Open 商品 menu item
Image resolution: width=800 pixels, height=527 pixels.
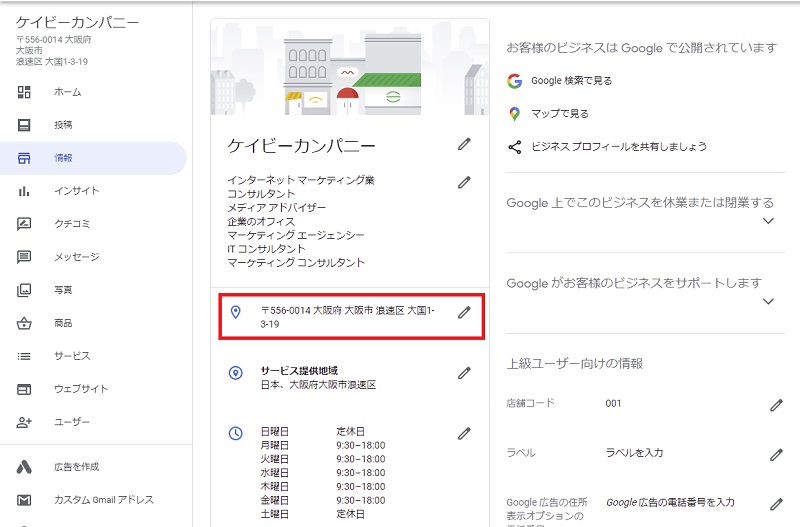tap(93, 323)
